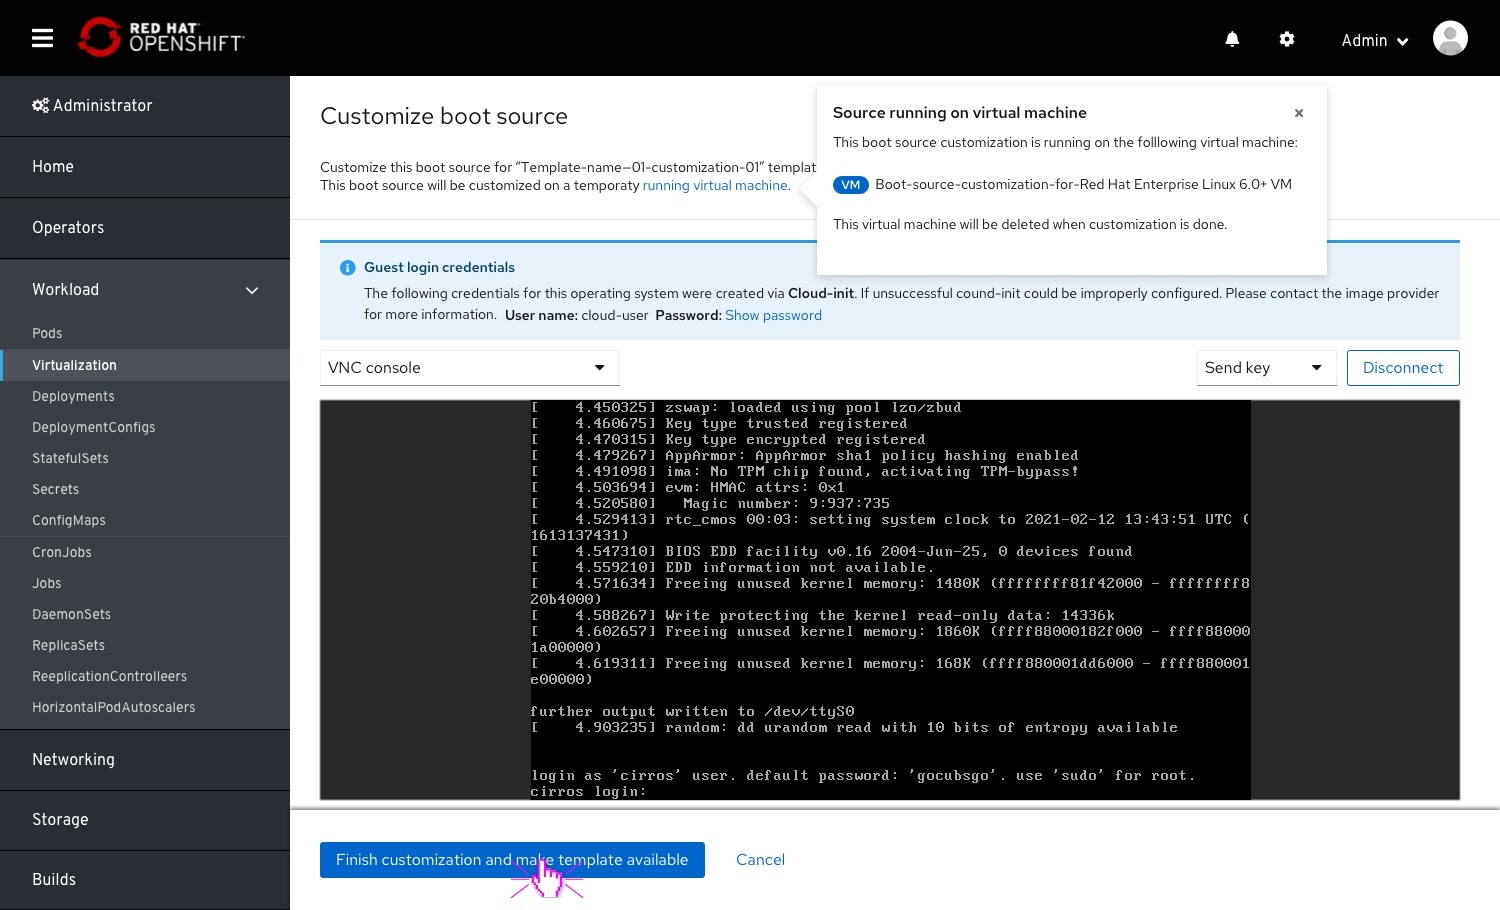Screen dimensions: 1500x910
Task: Collapse the Workload section
Action: (x=252, y=290)
